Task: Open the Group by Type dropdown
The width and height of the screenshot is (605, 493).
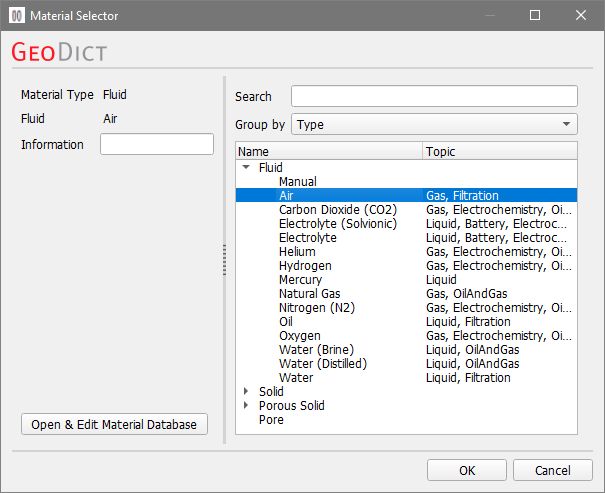Action: point(434,124)
